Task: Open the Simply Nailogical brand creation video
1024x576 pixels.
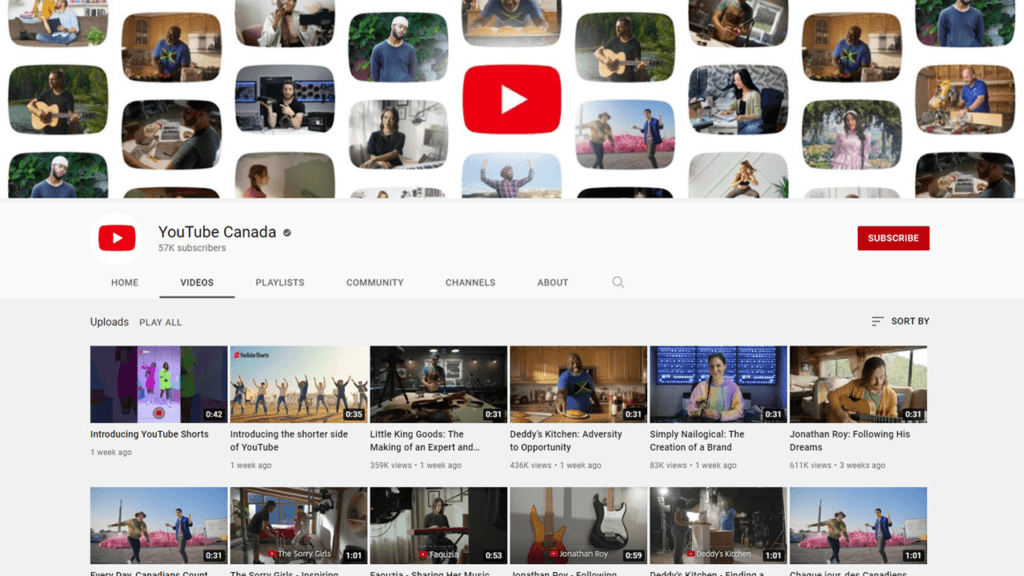Action: coord(718,383)
